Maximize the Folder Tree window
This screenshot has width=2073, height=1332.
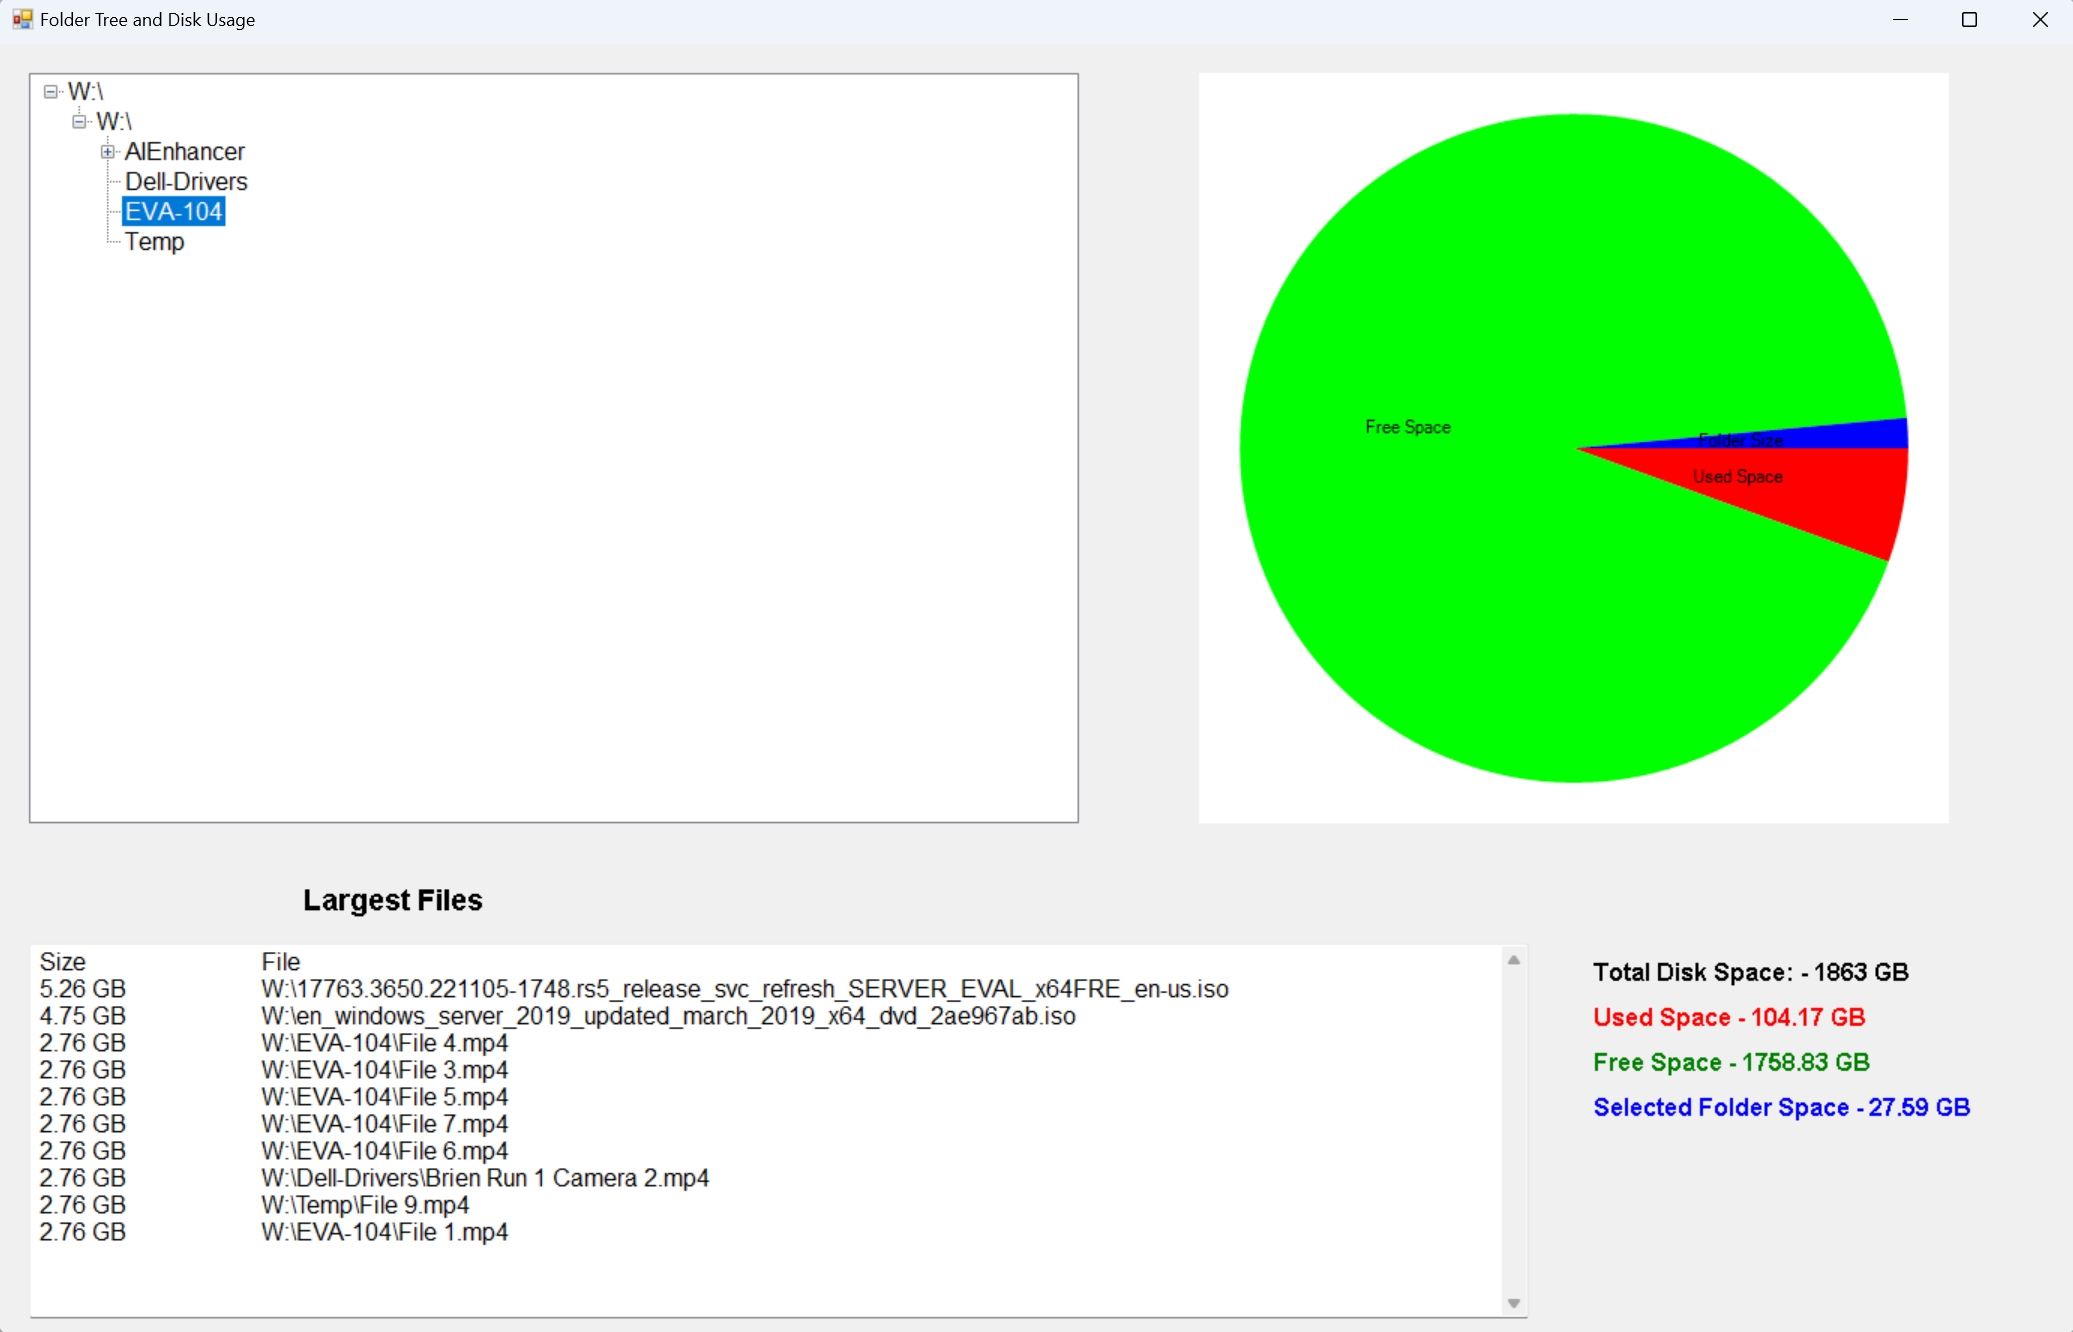pos(1969,20)
